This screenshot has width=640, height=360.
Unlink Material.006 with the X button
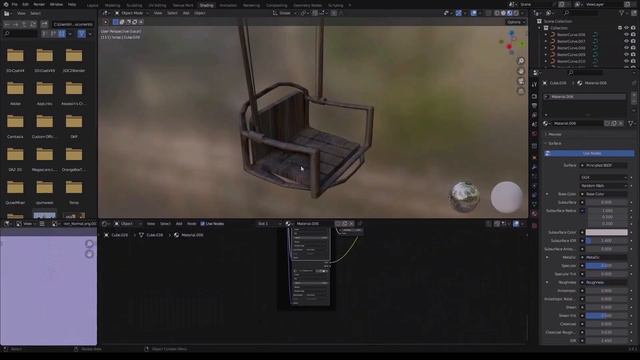[x=621, y=123]
